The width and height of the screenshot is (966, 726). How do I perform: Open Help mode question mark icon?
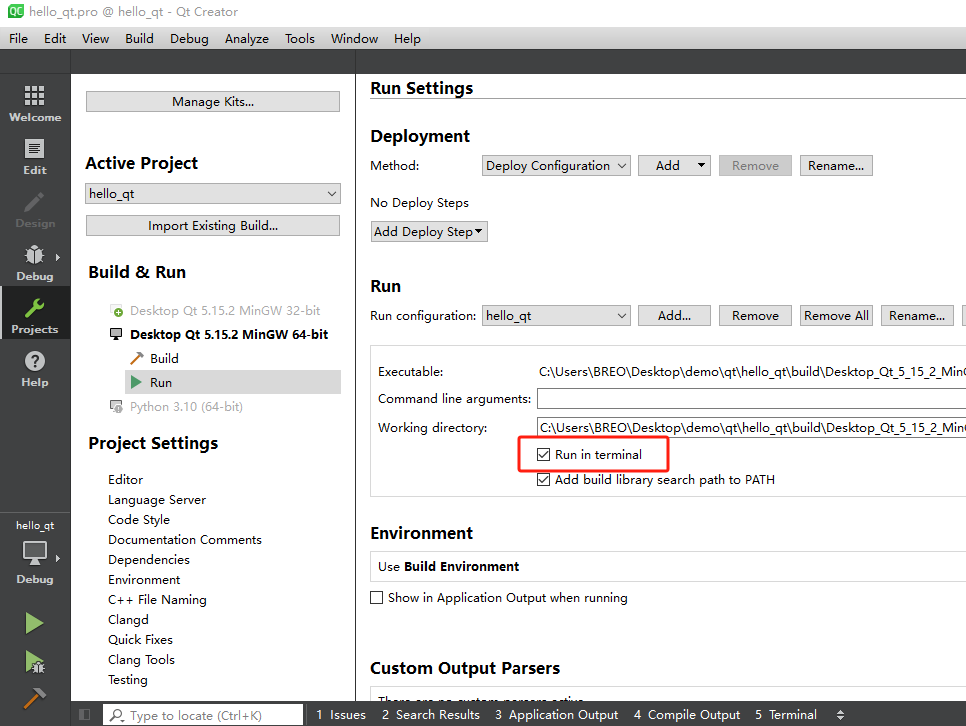(34, 361)
